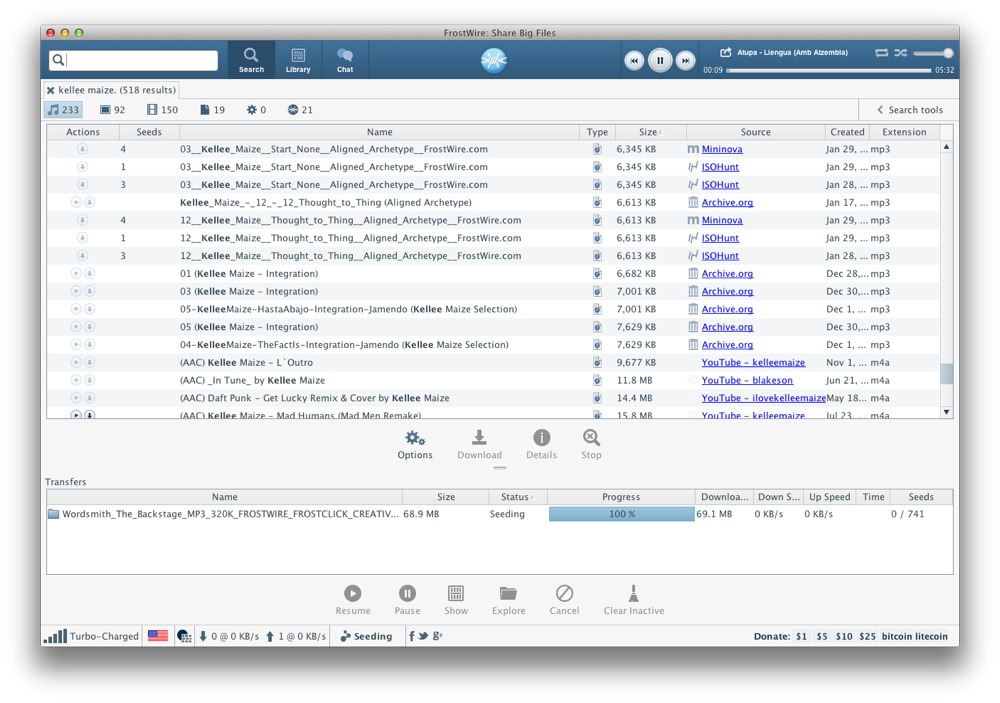Image resolution: width=1000 pixels, height=703 pixels.
Task: Click Turbo-Charged connection status indicator
Action: (x=91, y=636)
